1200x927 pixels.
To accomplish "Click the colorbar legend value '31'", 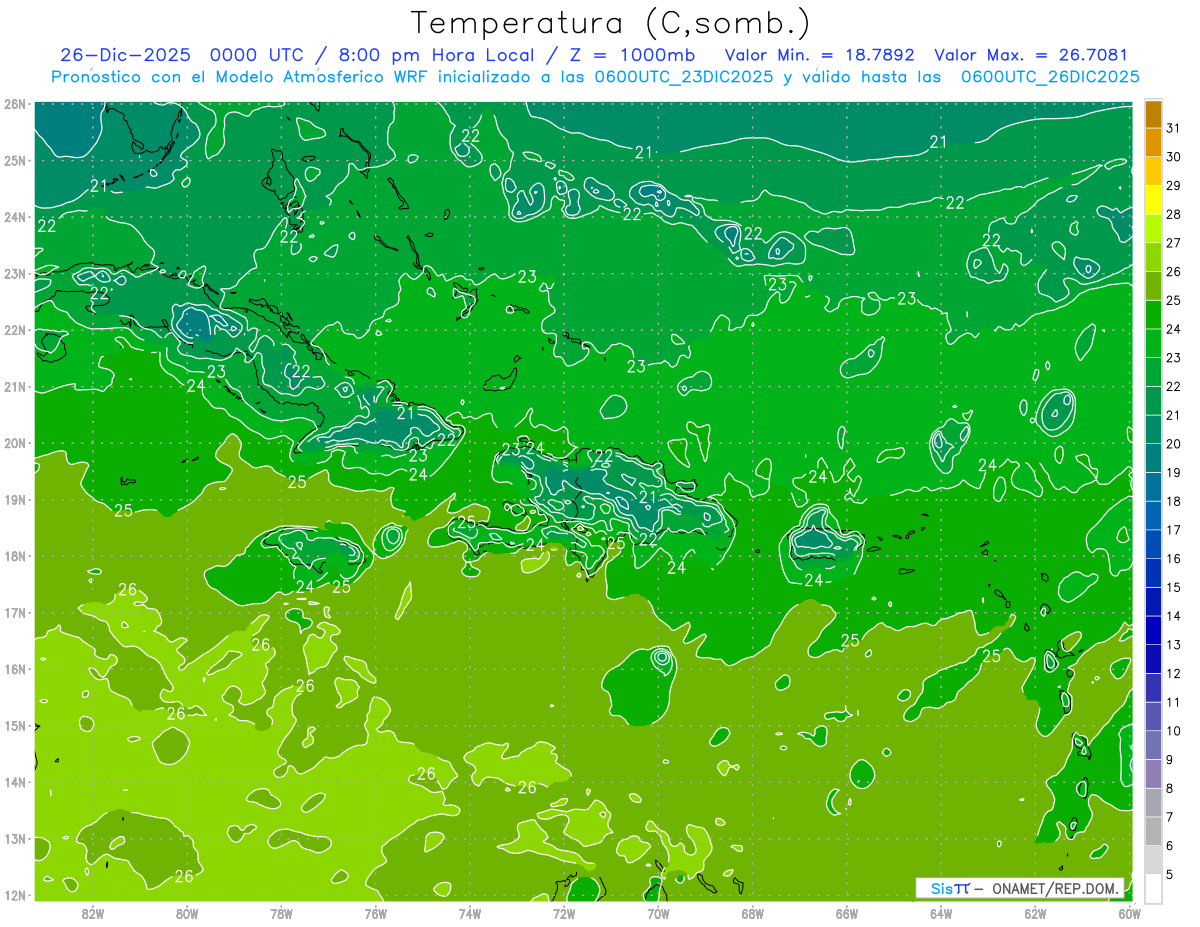I will coord(1173,129).
